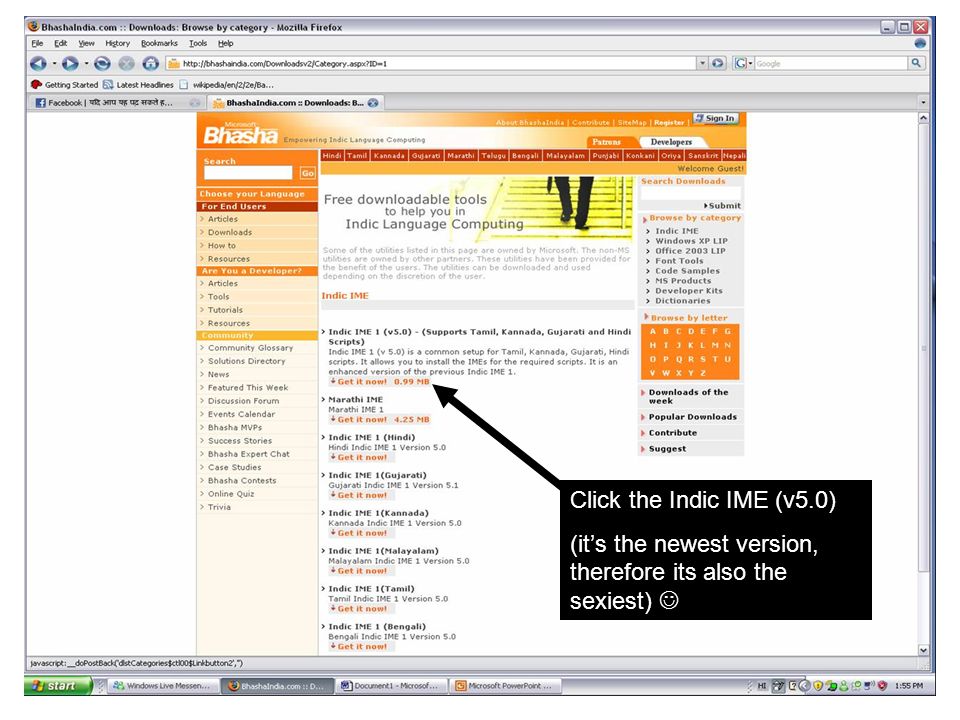Click the Go arrow beside the address bar
The image size is (960, 720).
coord(718,63)
